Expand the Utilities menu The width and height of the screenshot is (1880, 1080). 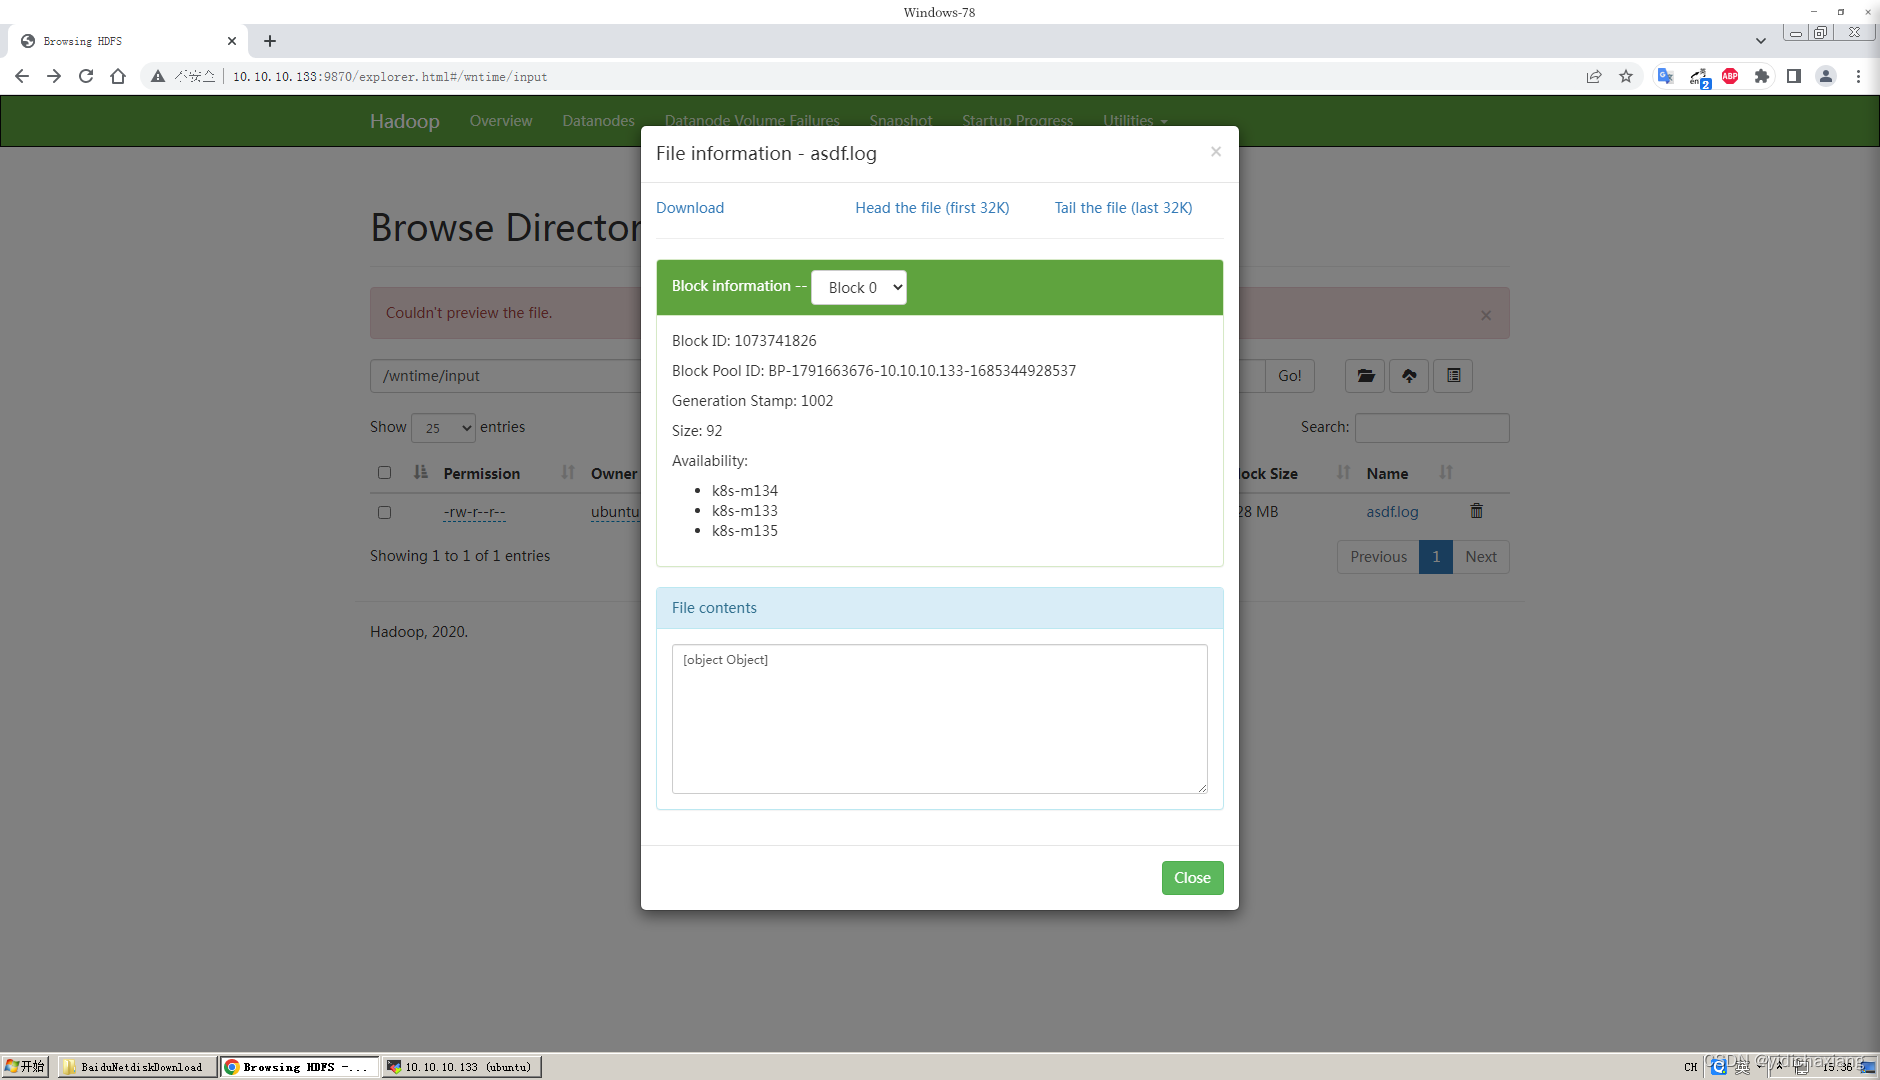(1135, 120)
